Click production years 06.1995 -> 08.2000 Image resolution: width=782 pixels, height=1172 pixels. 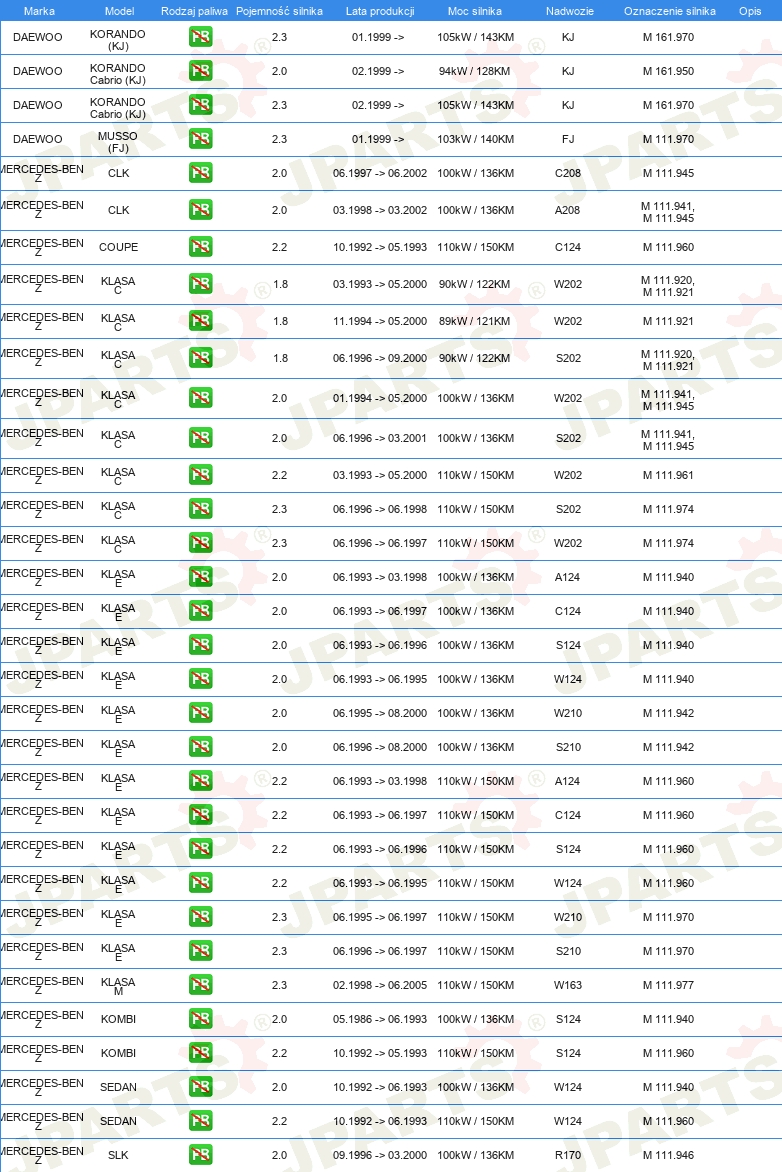pyautogui.click(x=380, y=713)
